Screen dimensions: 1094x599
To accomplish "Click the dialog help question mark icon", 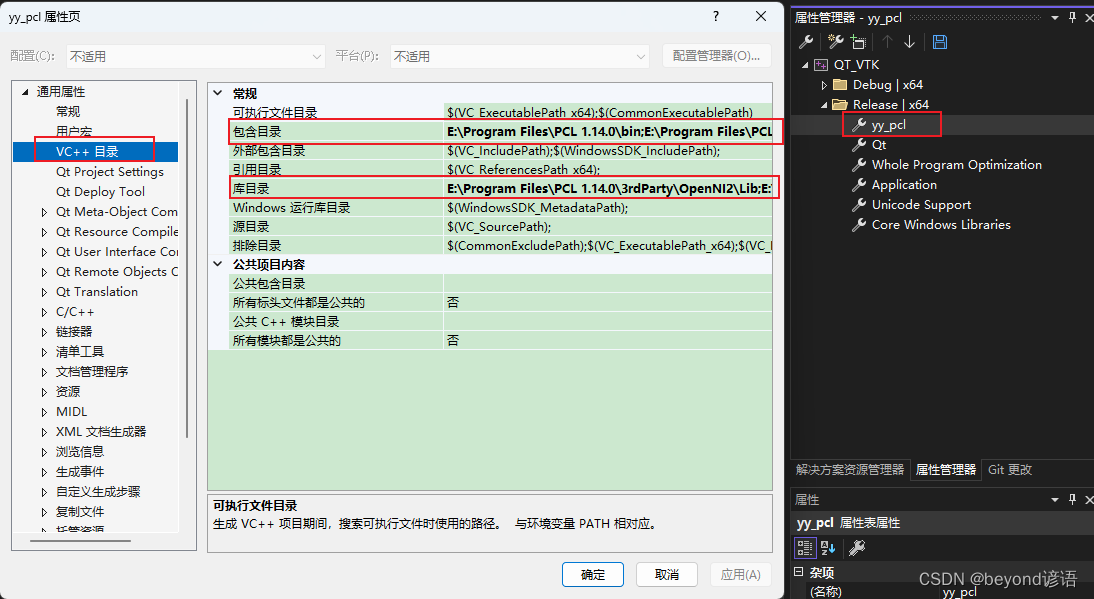I will pos(717,16).
